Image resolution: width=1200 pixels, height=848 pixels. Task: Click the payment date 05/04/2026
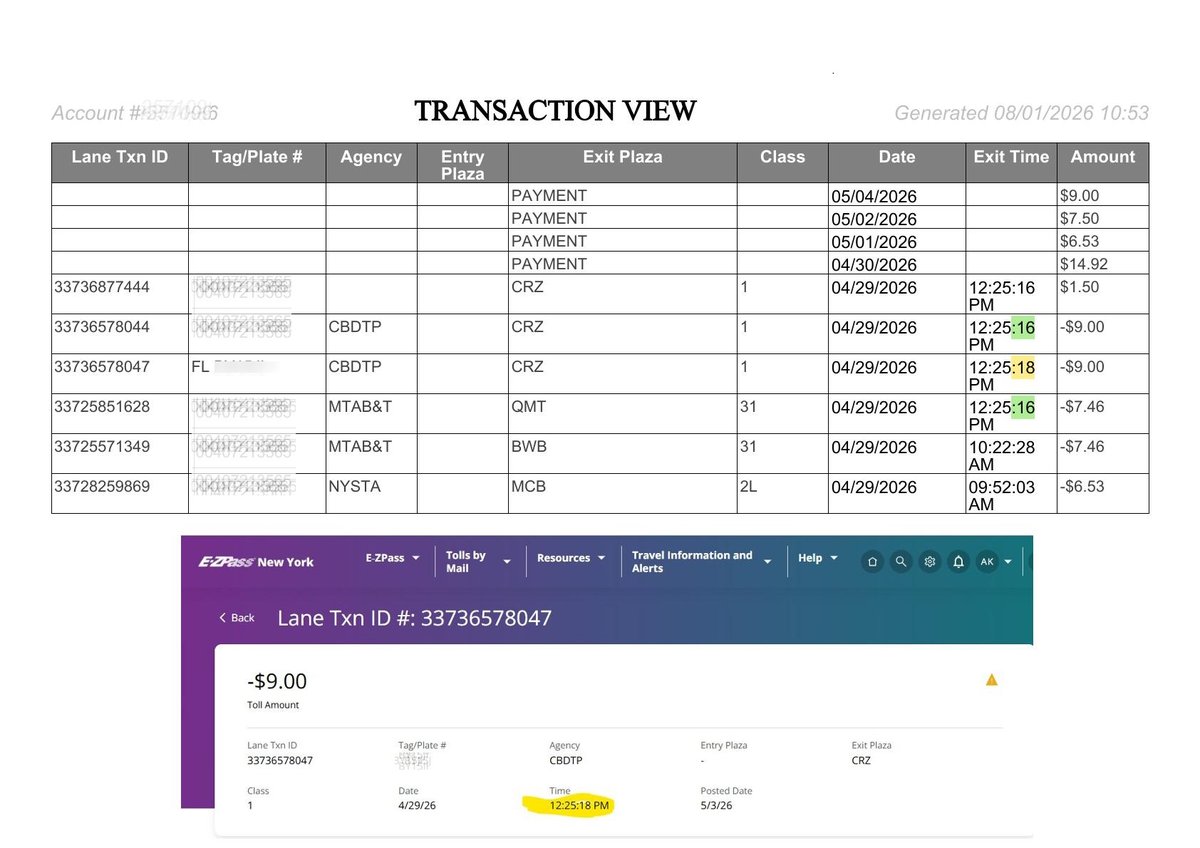pyautogui.click(x=874, y=197)
